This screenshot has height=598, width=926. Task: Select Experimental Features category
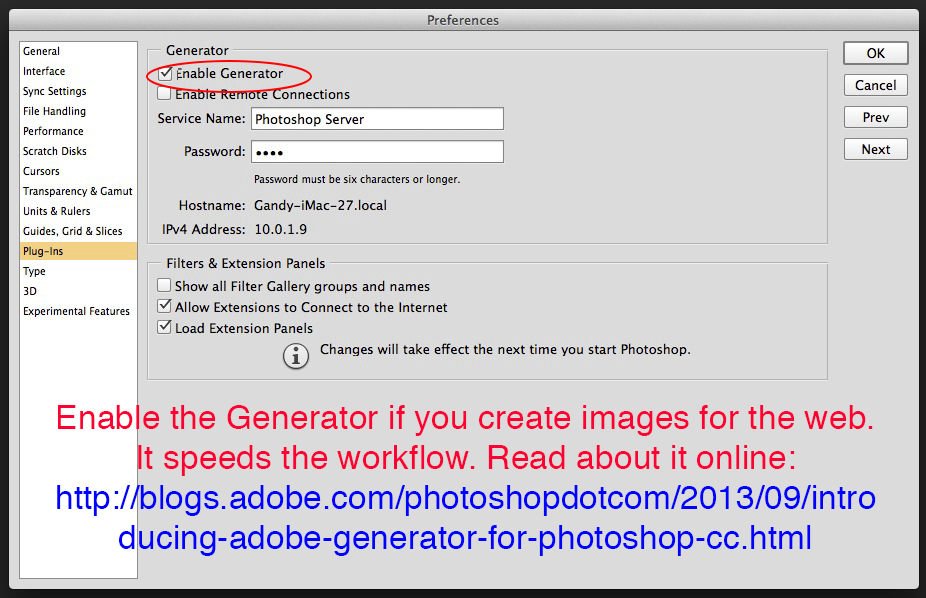78,311
